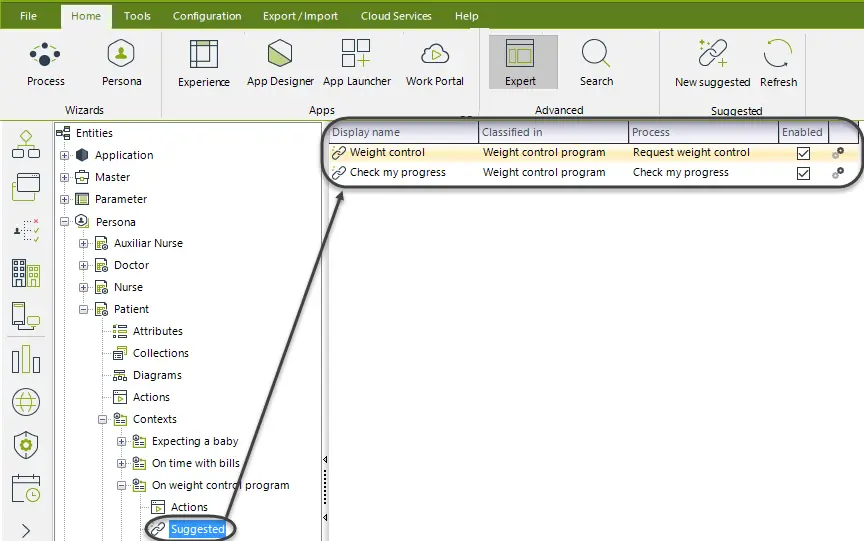Switch to the Tools ribbon tab

coord(137,16)
